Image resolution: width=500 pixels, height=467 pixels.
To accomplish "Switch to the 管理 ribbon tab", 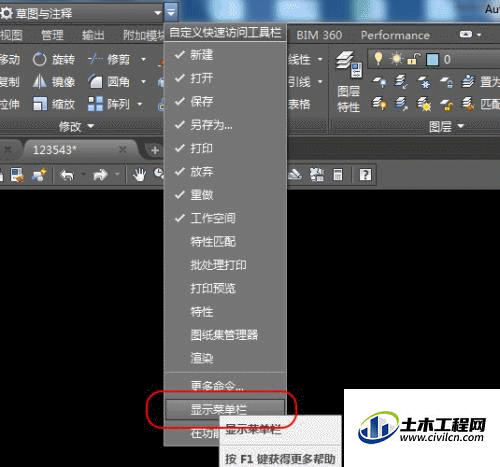I will point(52,35).
